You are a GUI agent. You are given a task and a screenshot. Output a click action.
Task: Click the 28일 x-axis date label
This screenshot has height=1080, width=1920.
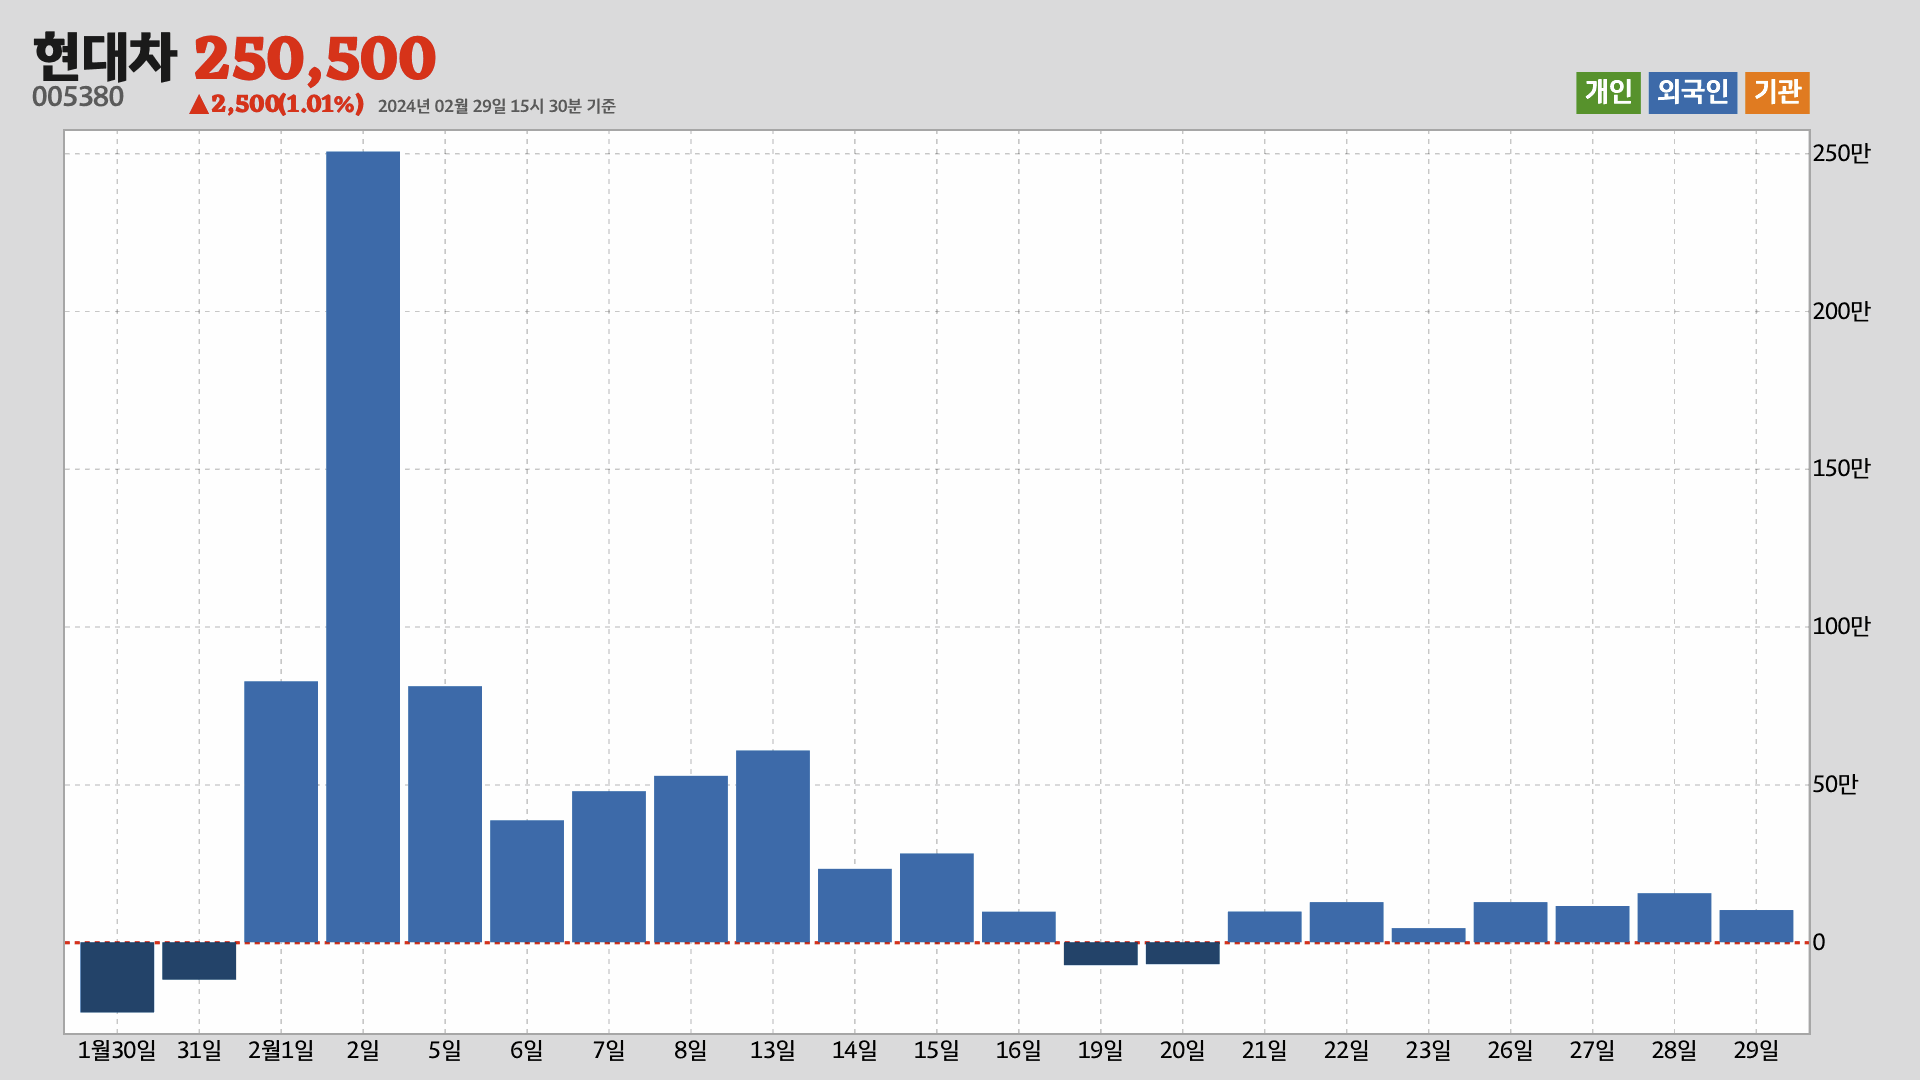point(1675,1051)
